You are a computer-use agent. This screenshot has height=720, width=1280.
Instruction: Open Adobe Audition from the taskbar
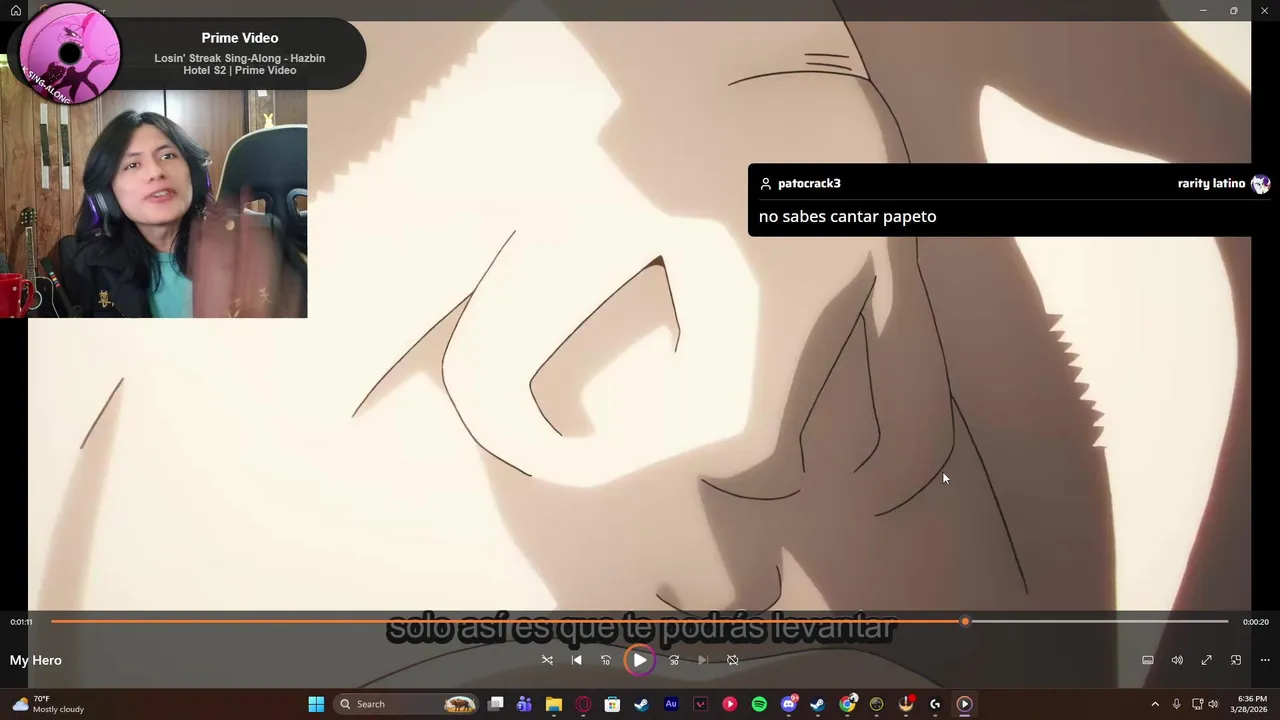tap(671, 704)
